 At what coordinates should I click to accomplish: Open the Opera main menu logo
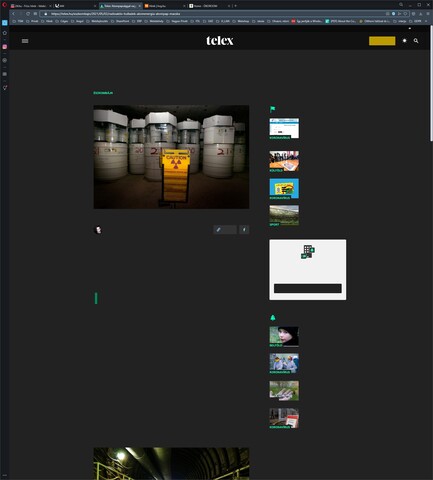coord(5,5)
